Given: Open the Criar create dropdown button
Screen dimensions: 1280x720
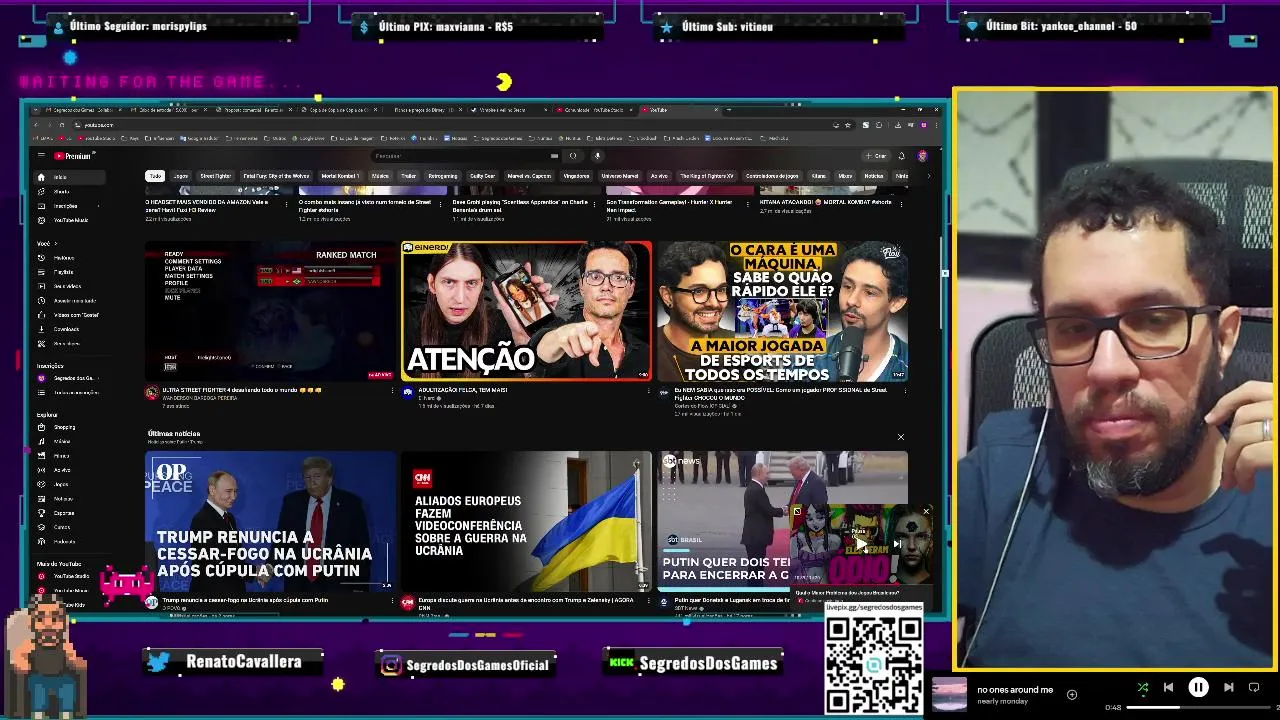Looking at the screenshot, I should [876, 156].
